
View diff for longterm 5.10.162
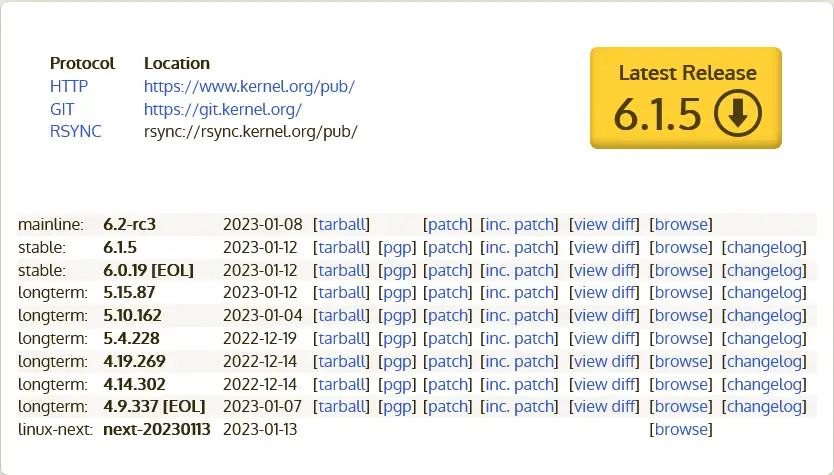pos(604,315)
